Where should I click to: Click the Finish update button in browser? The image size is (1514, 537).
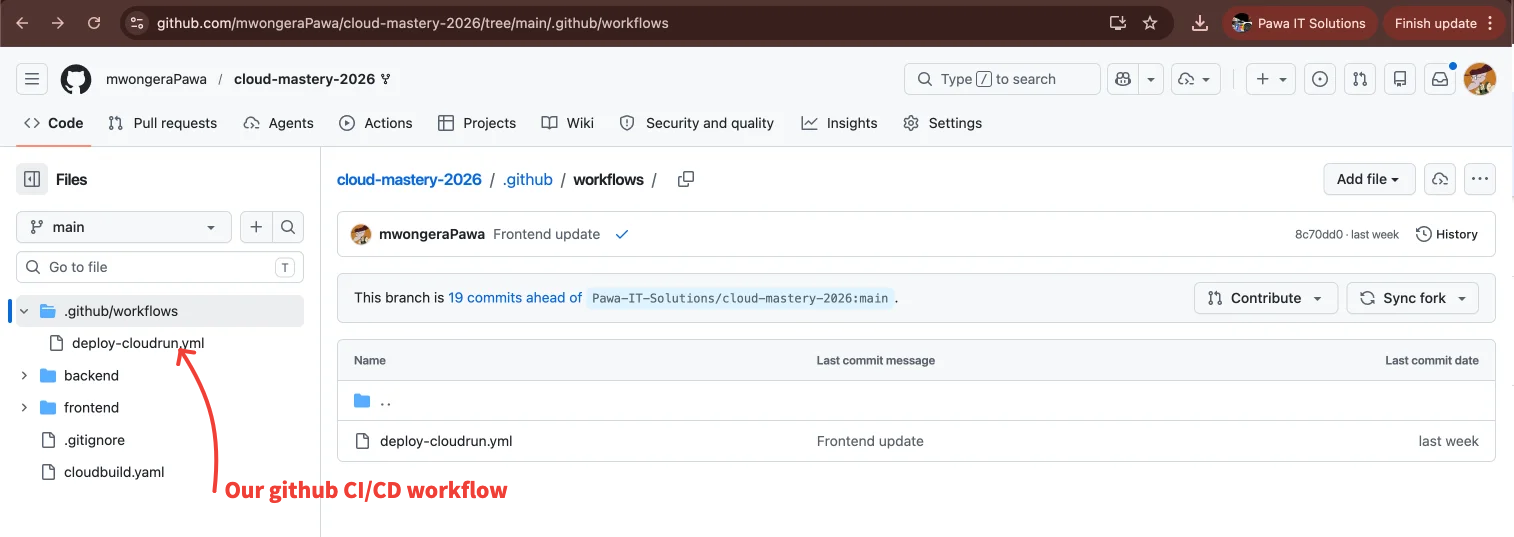[1435, 23]
